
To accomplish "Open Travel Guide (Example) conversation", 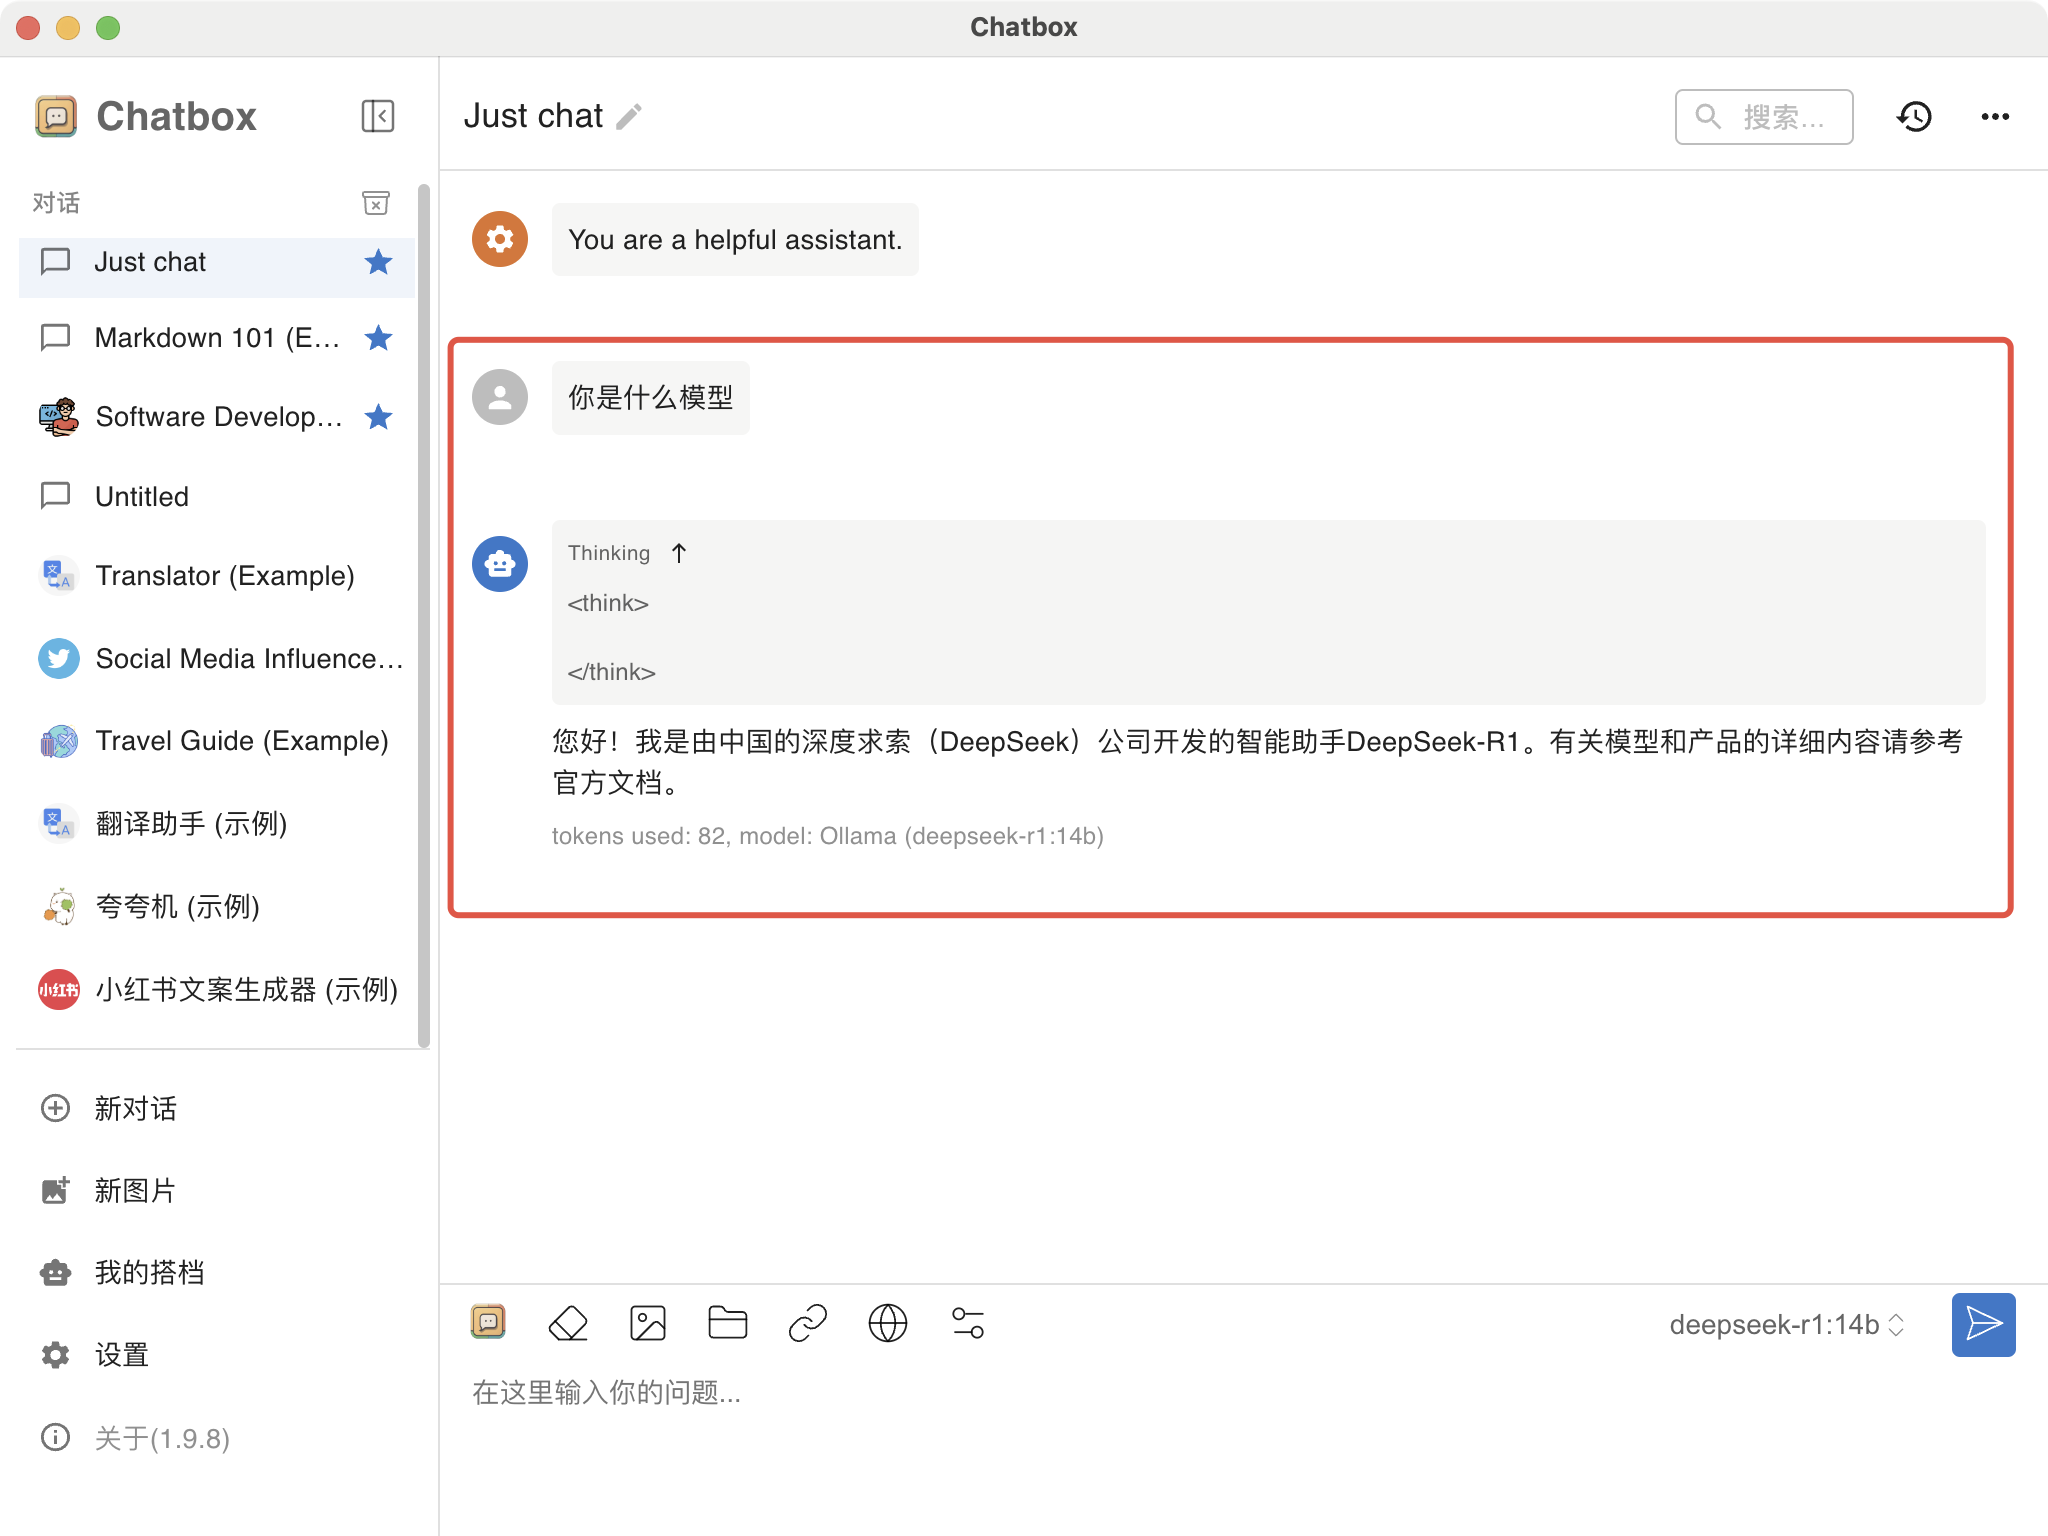I will coord(217,741).
